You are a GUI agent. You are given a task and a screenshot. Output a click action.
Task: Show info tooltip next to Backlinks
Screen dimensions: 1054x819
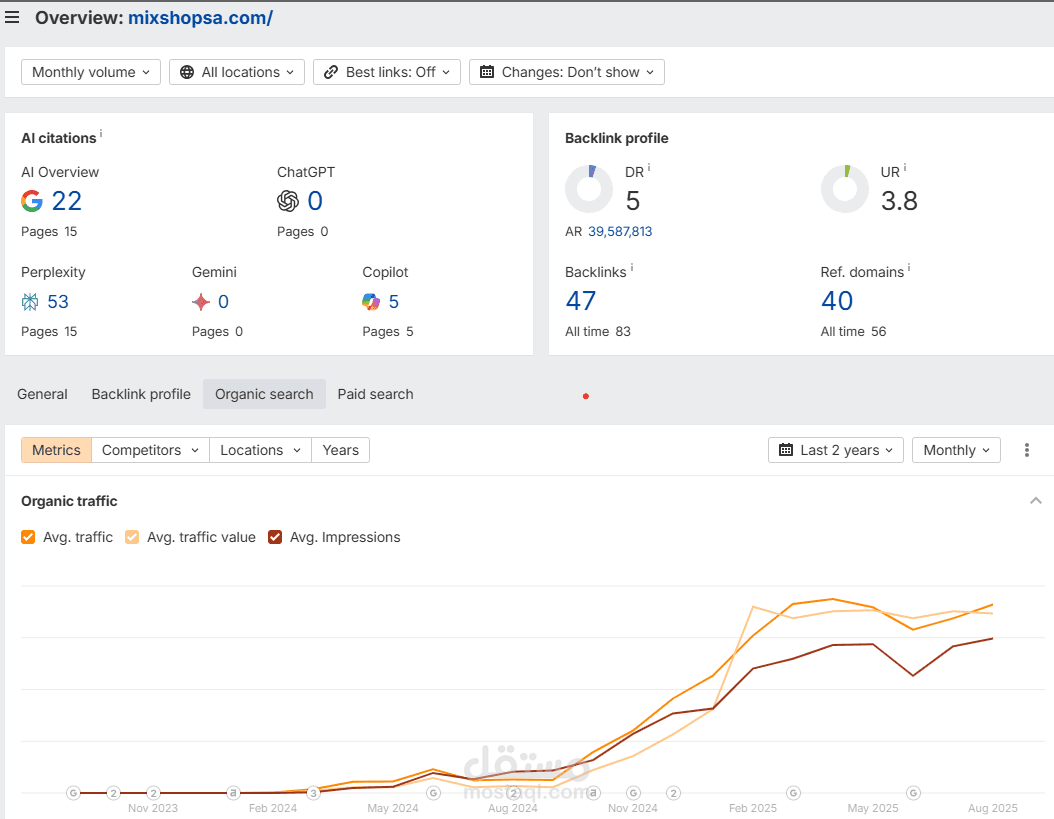tap(632, 268)
